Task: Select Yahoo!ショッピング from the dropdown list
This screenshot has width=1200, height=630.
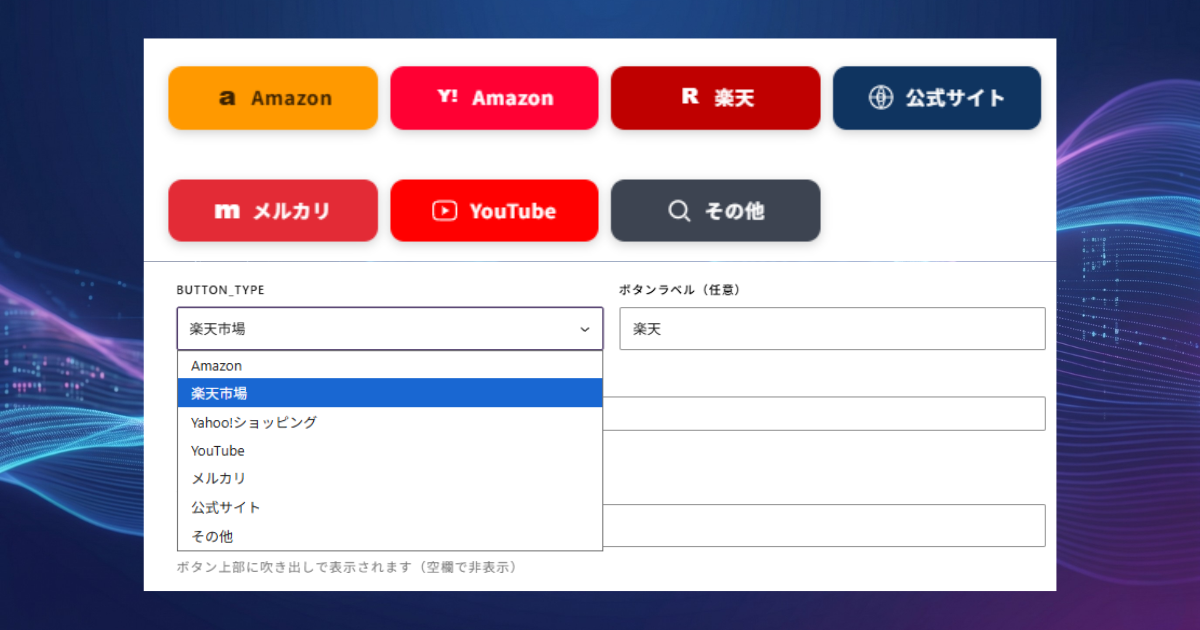Action: click(390, 422)
